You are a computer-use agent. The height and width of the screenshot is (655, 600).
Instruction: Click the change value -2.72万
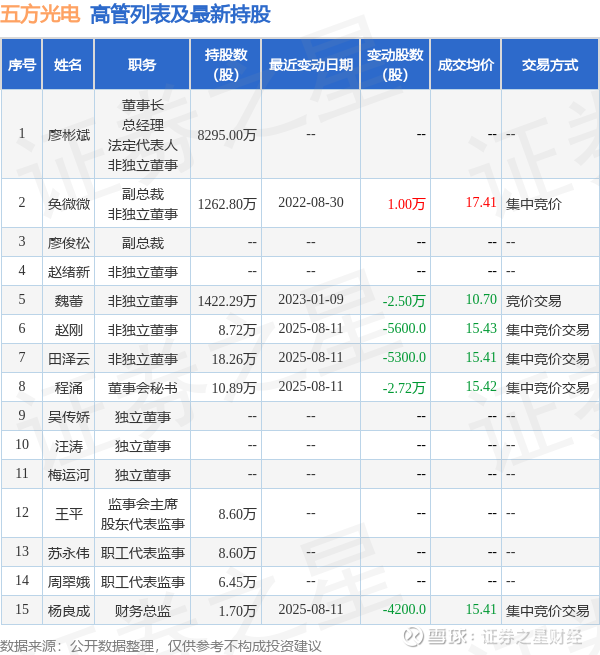tap(404, 388)
